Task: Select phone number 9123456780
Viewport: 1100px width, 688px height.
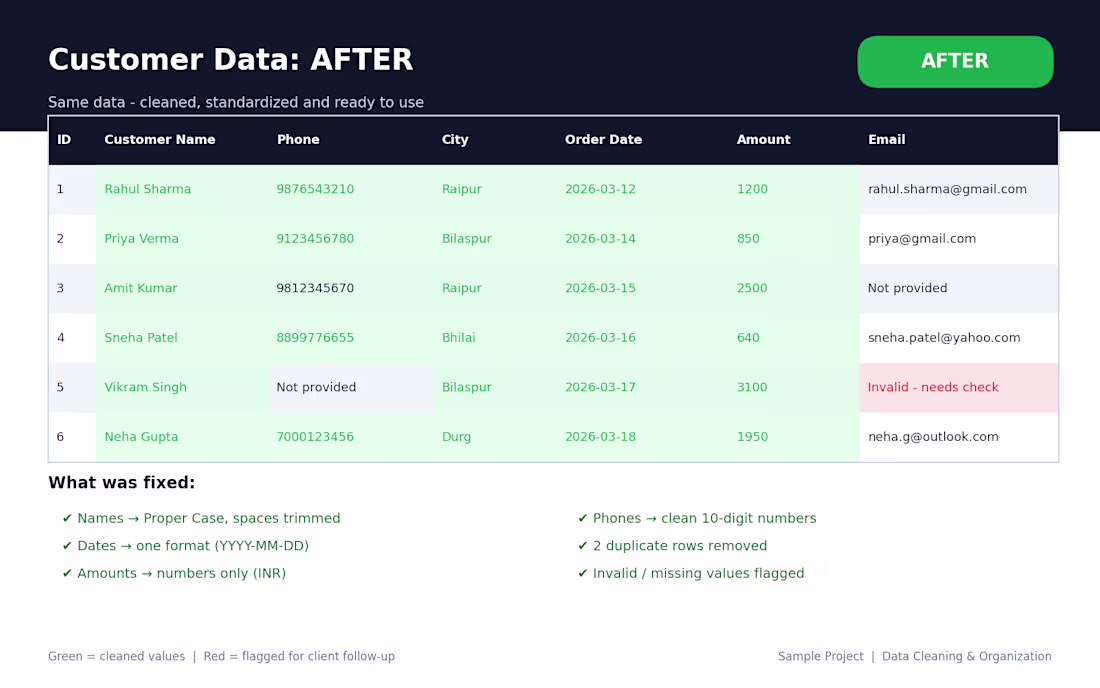Action: pyautogui.click(x=315, y=238)
